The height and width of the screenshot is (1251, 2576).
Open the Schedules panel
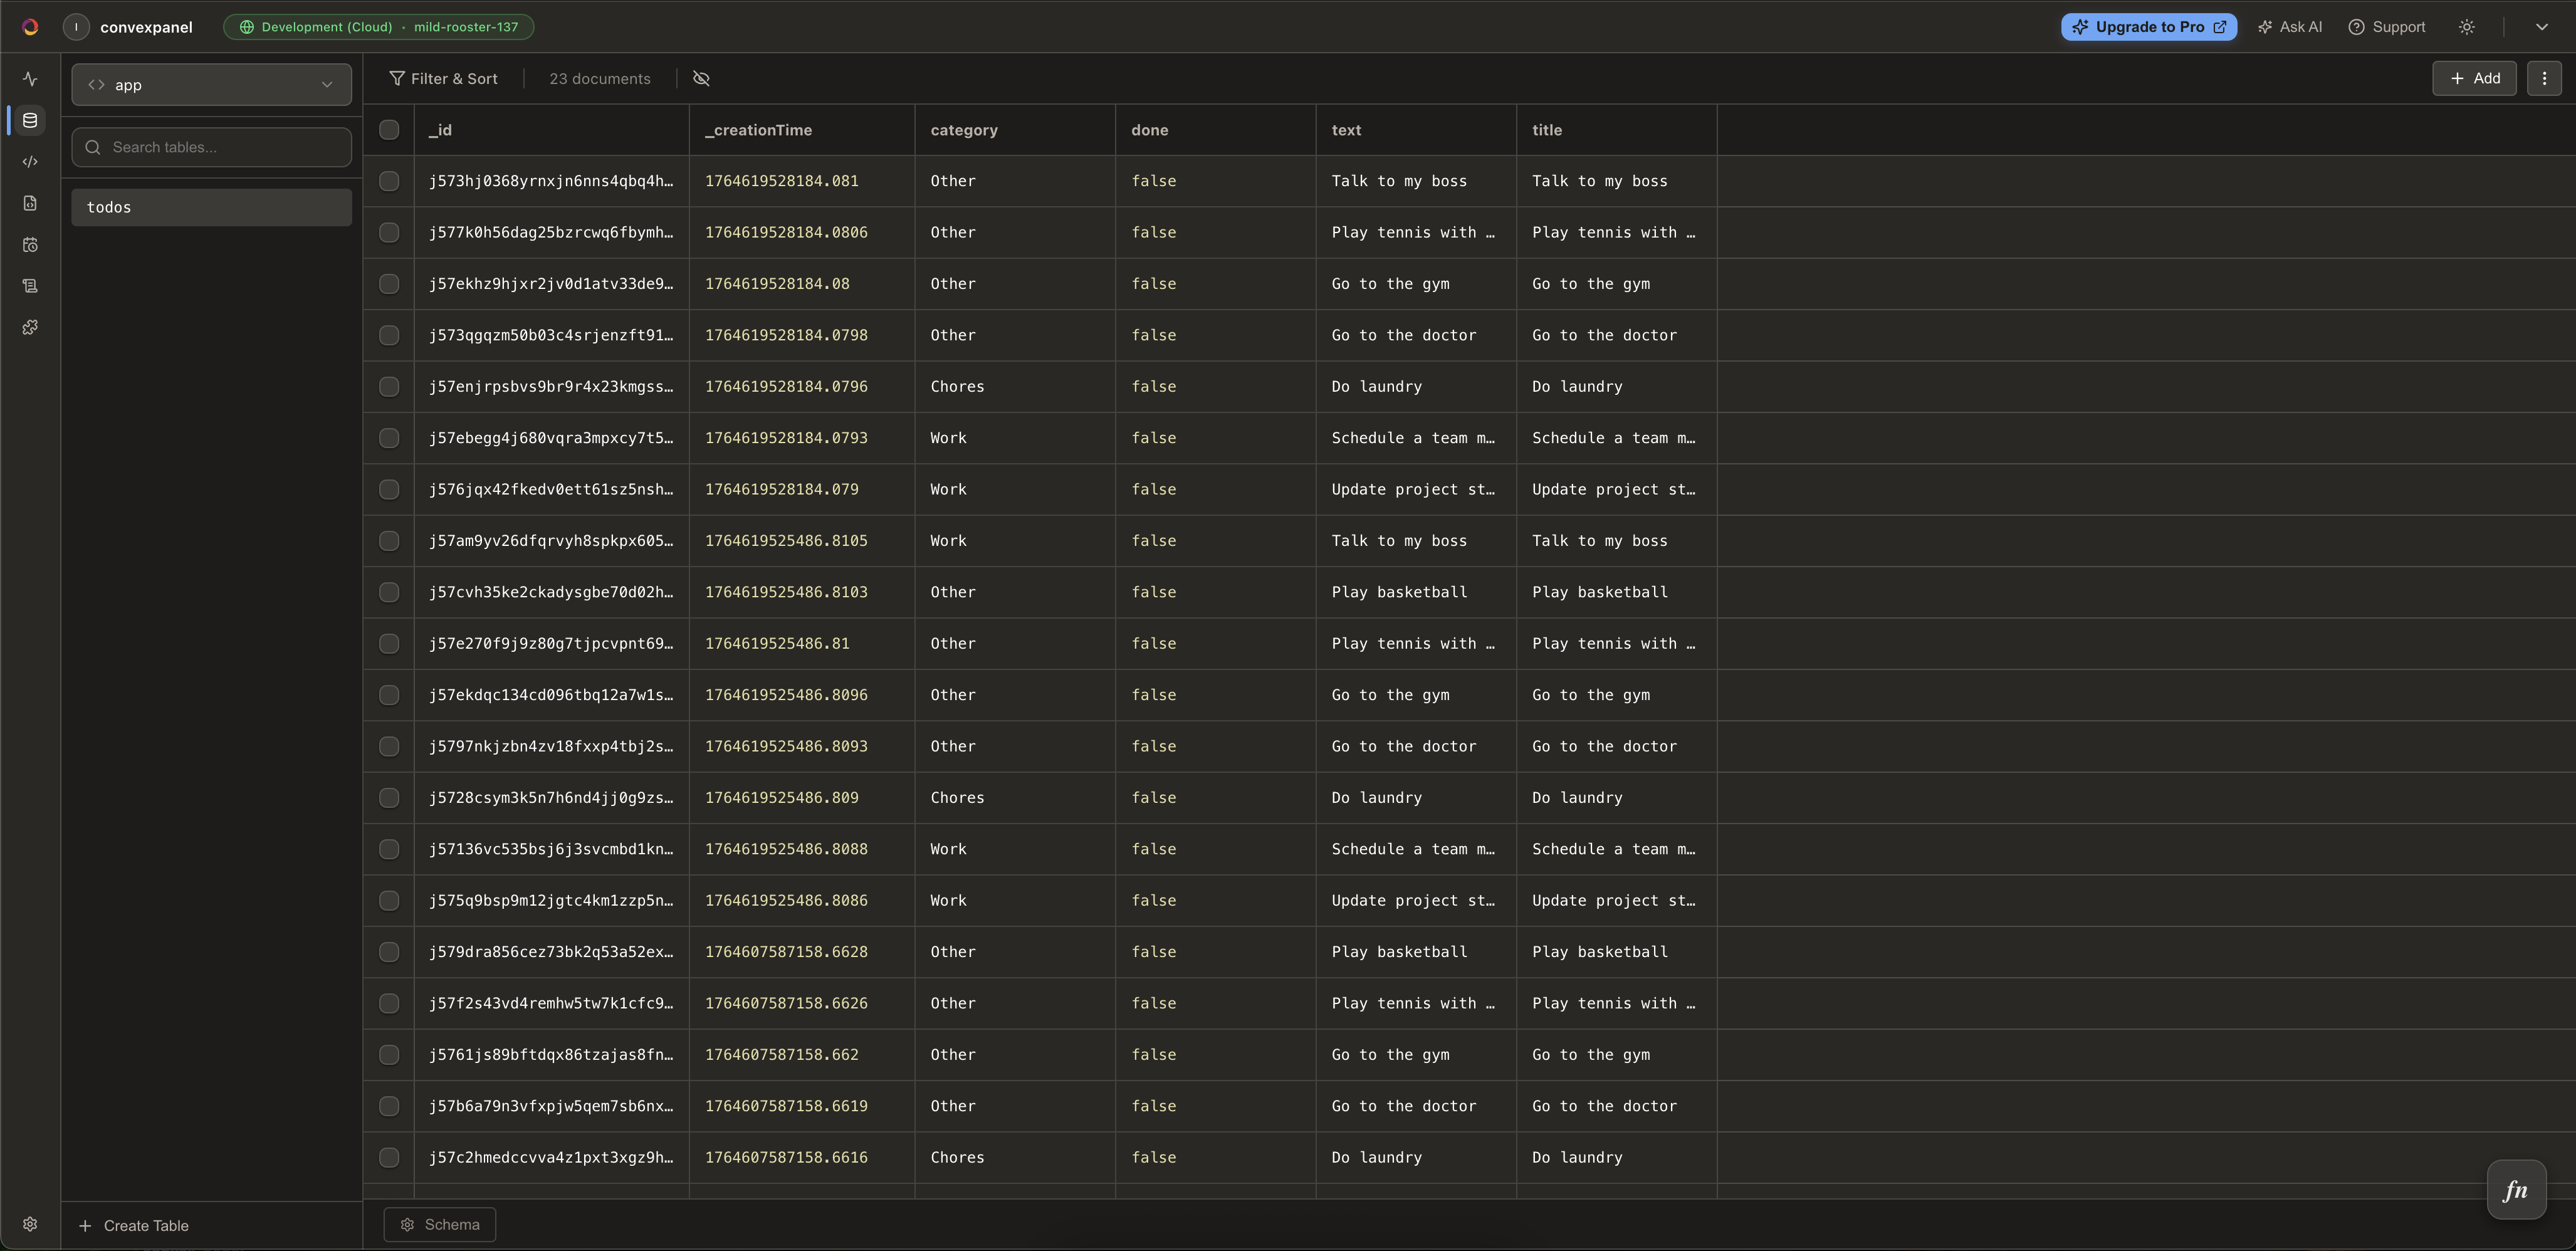(x=30, y=245)
